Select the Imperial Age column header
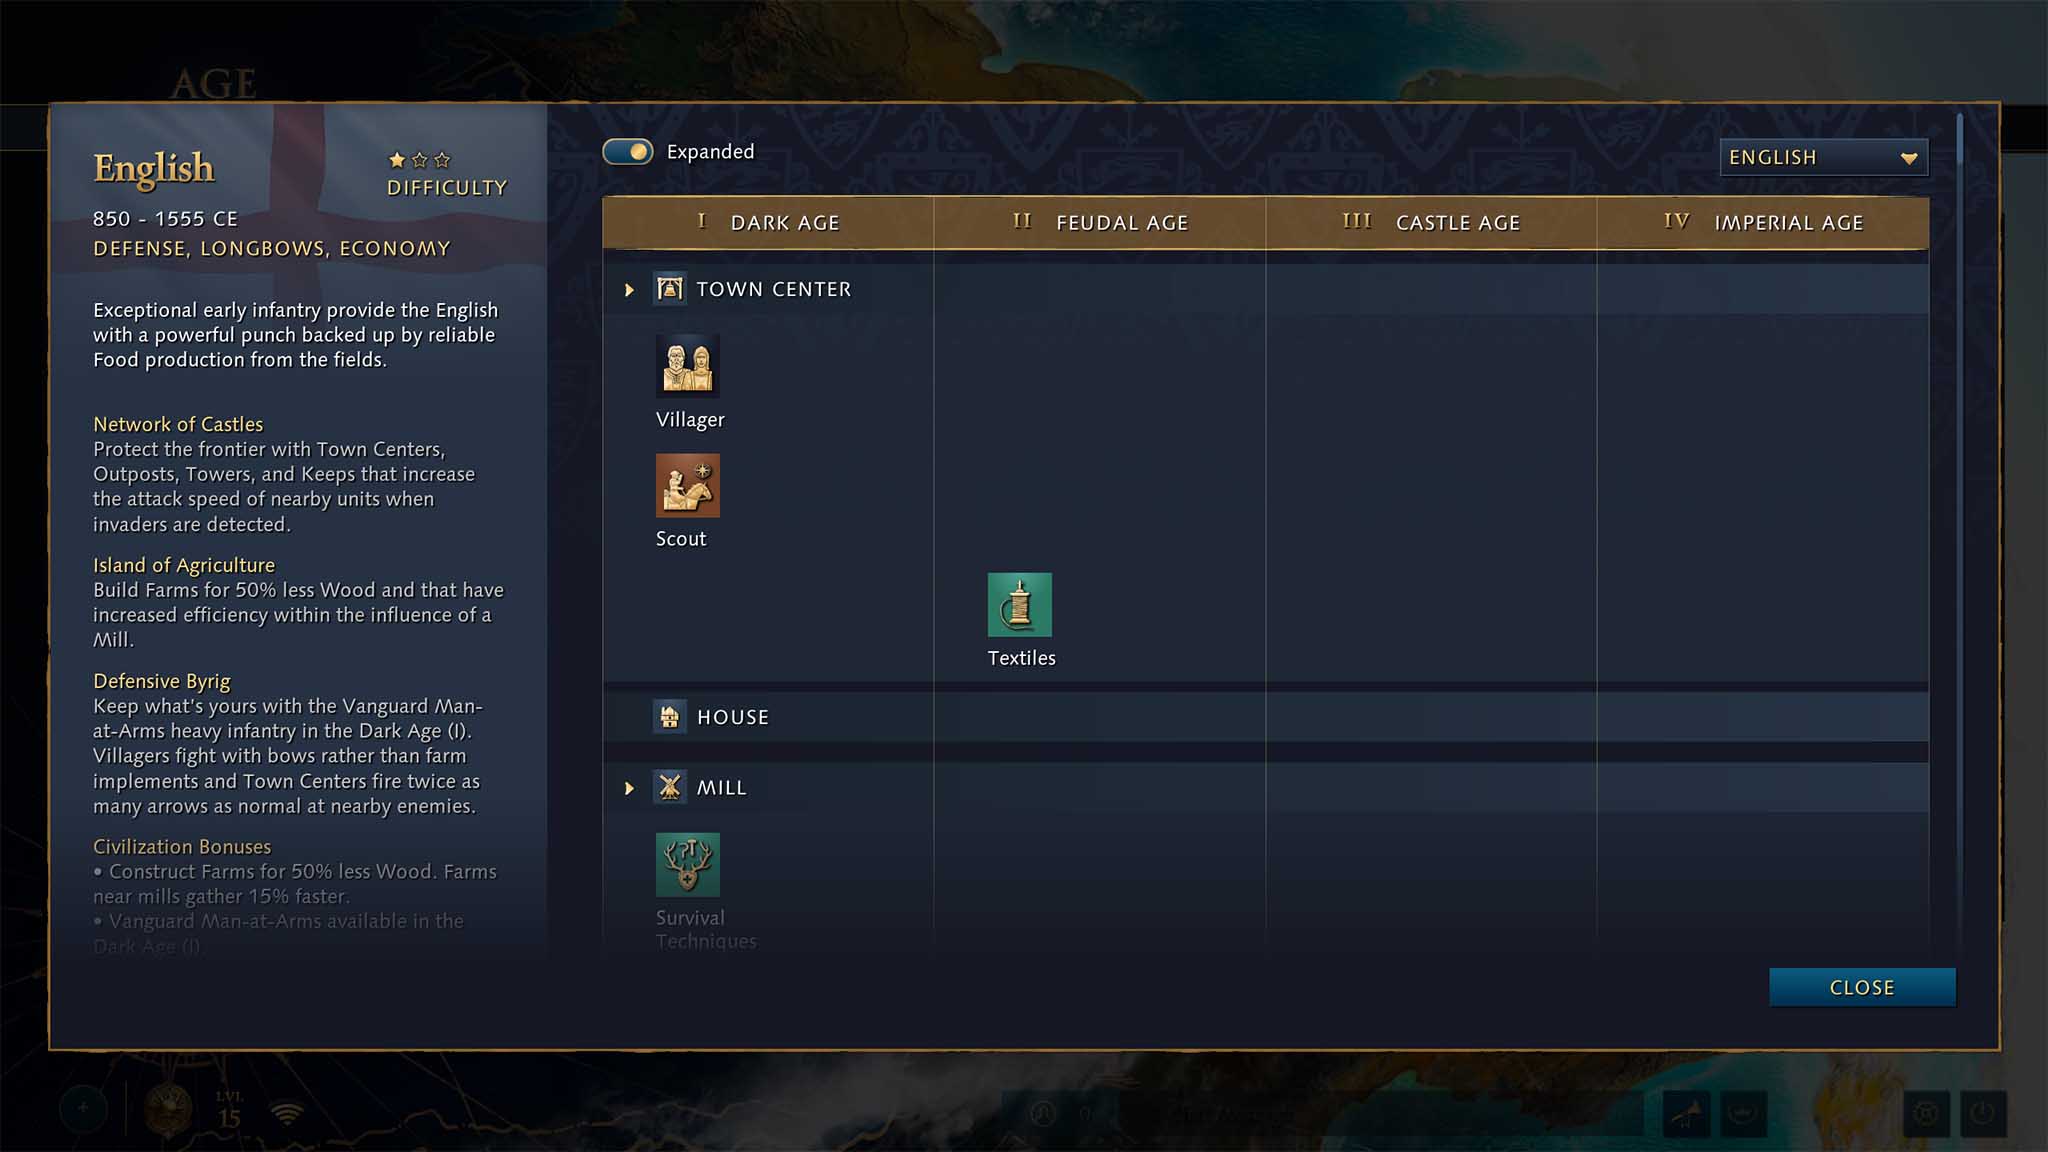 click(1763, 223)
